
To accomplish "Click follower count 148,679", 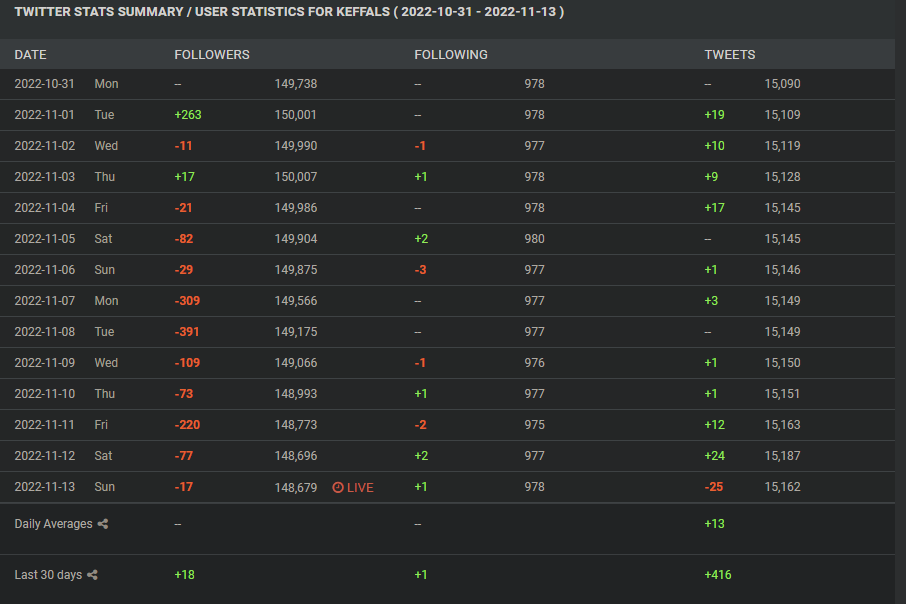I will click(x=296, y=487).
